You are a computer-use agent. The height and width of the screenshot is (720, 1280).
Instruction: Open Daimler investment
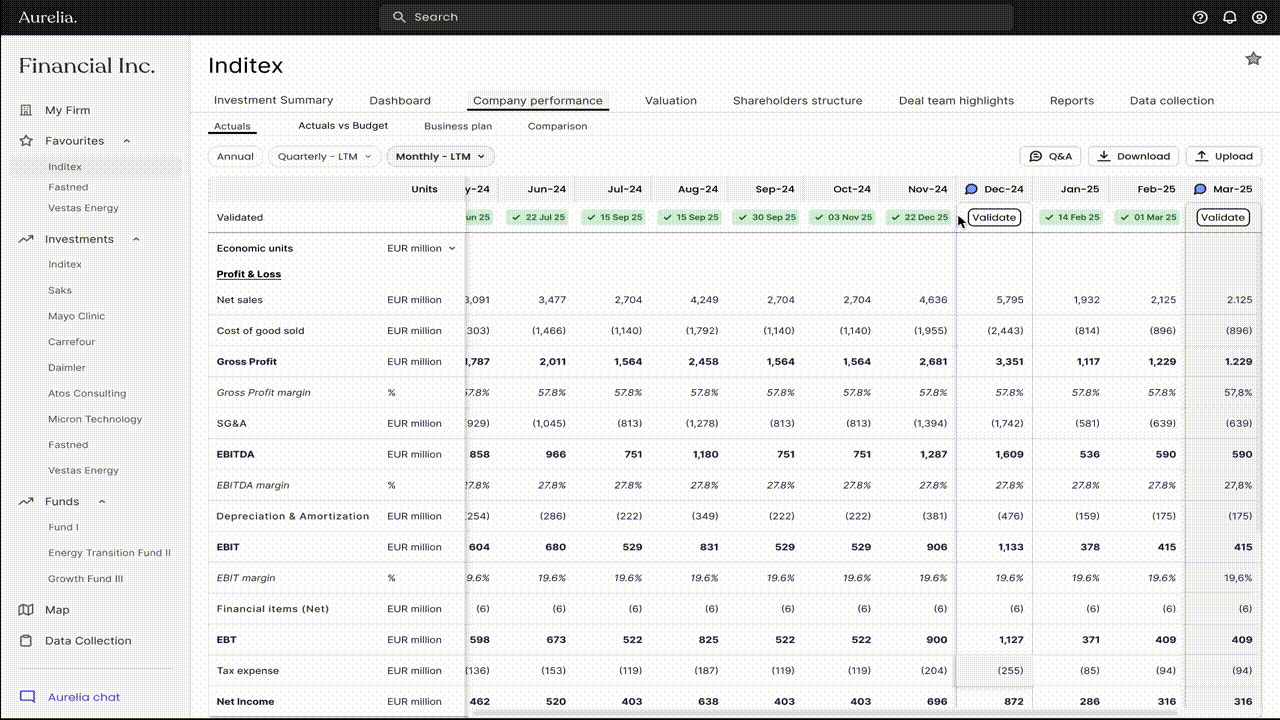(67, 368)
